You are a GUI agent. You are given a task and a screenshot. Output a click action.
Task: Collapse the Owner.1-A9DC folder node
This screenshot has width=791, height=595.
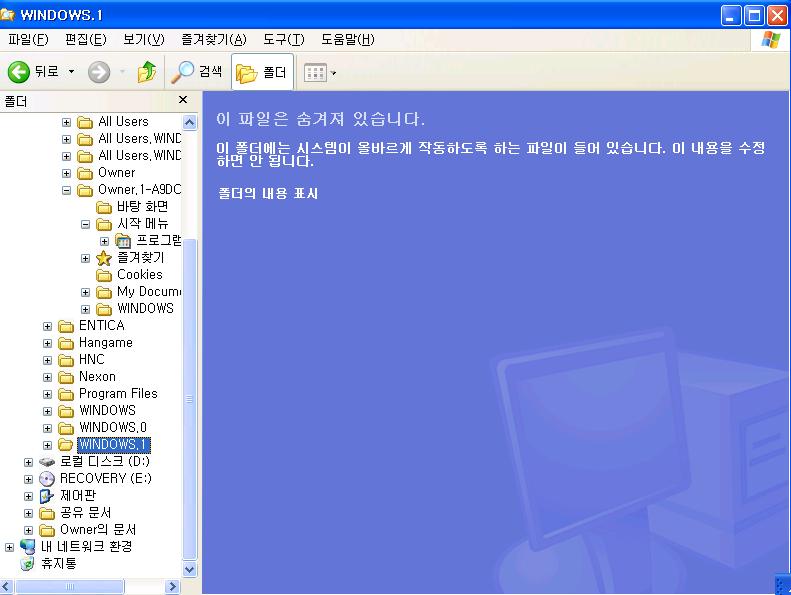tap(67, 190)
